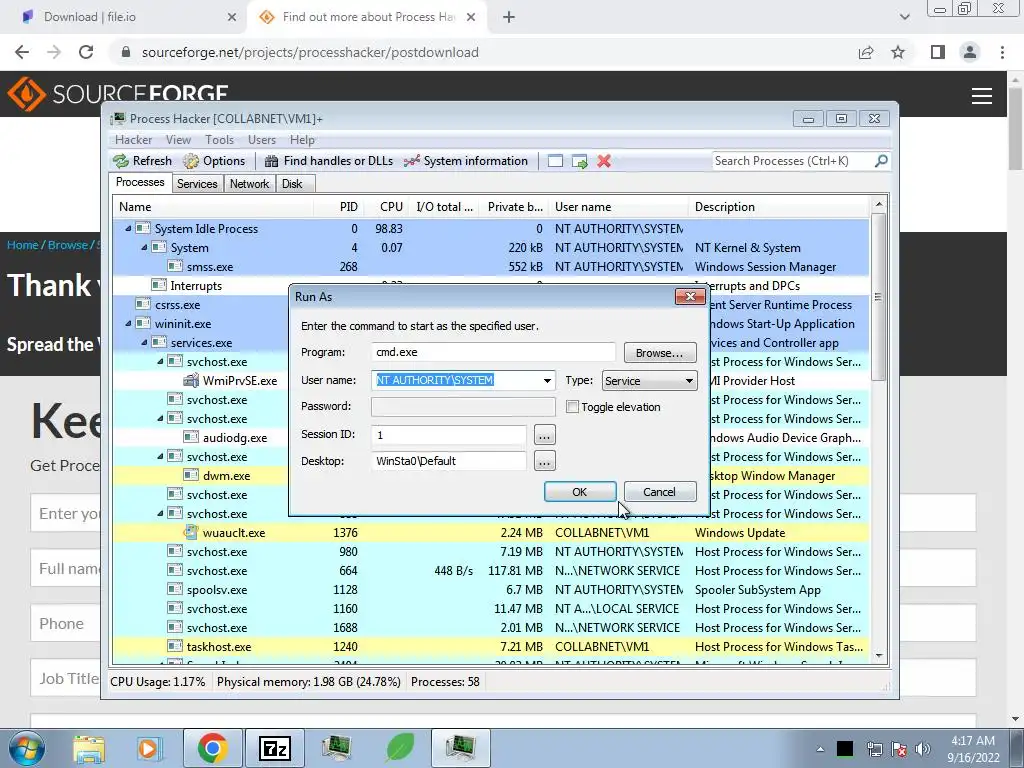Open System information graph icon
Image resolution: width=1024 pixels, height=768 pixels.
tap(411, 161)
